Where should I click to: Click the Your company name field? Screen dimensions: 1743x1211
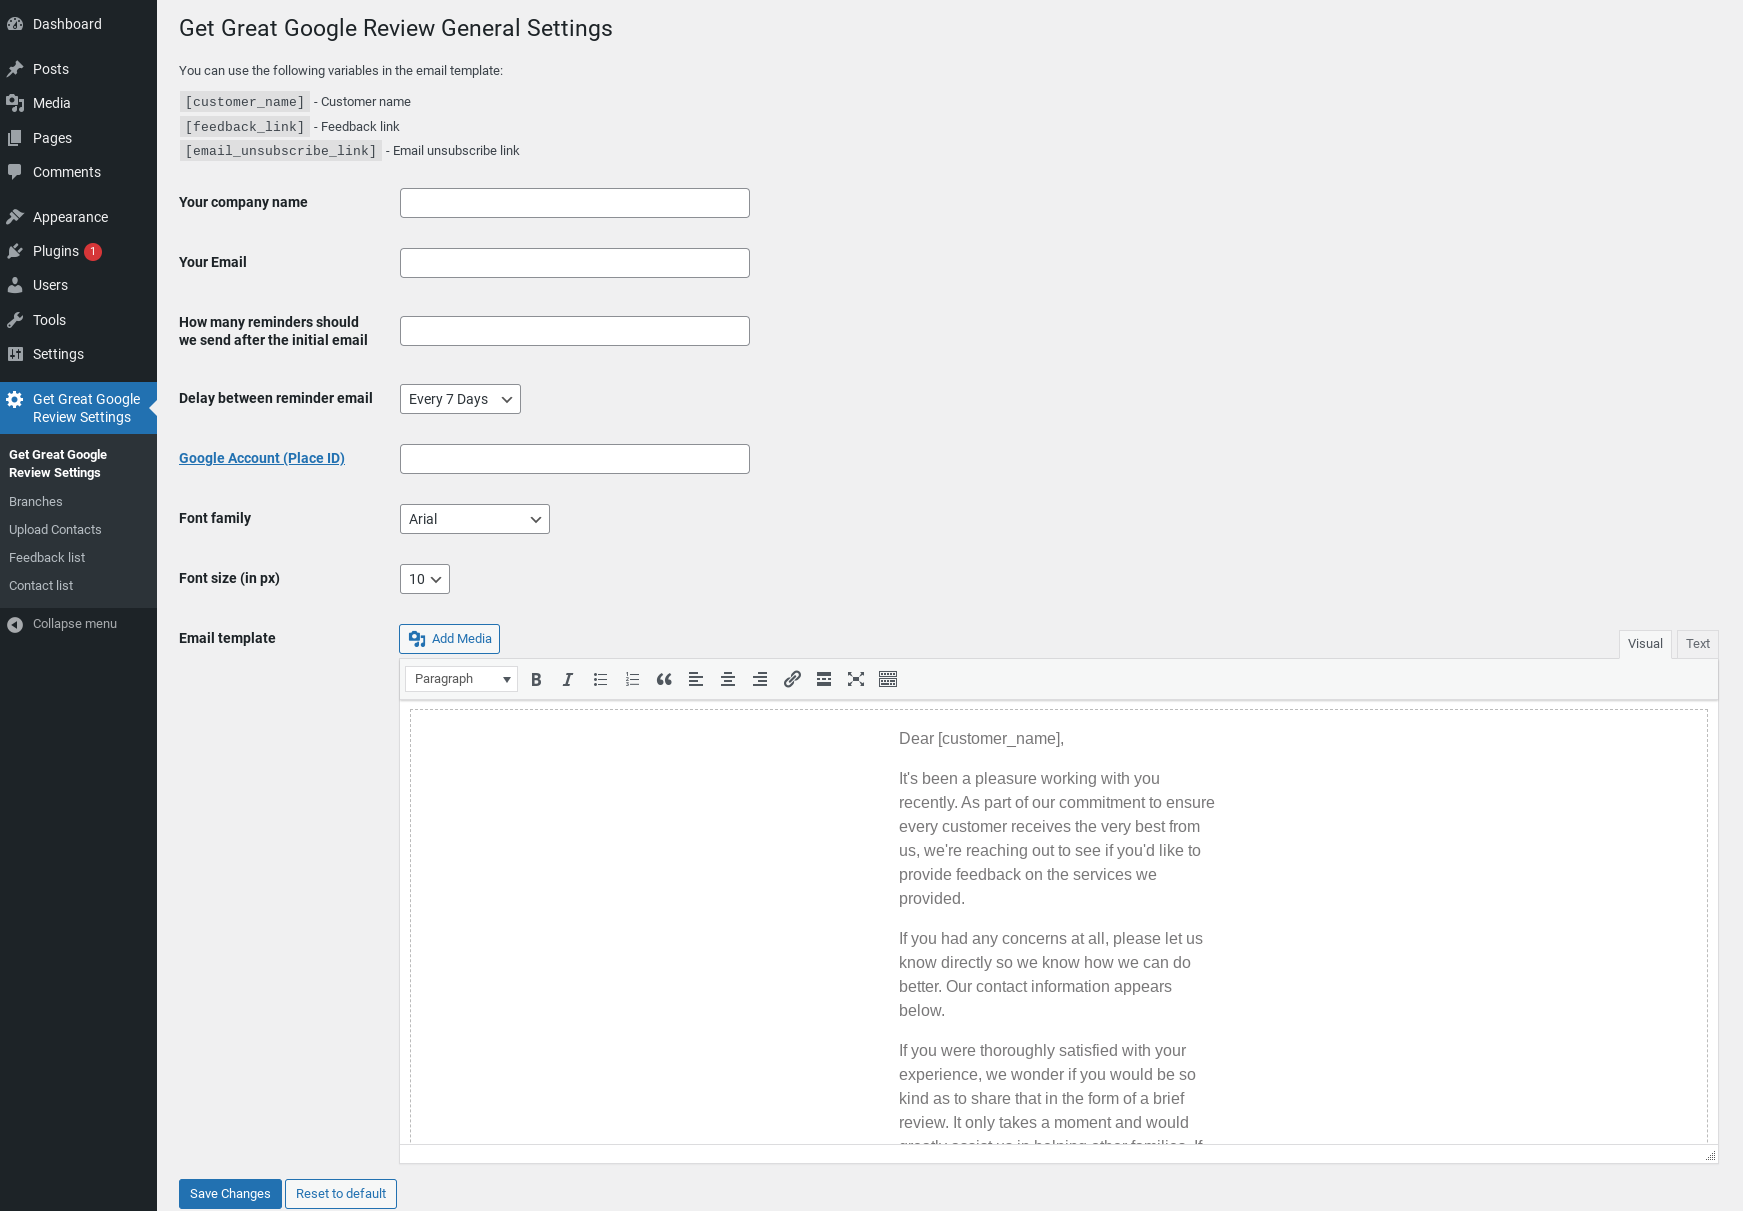[575, 203]
